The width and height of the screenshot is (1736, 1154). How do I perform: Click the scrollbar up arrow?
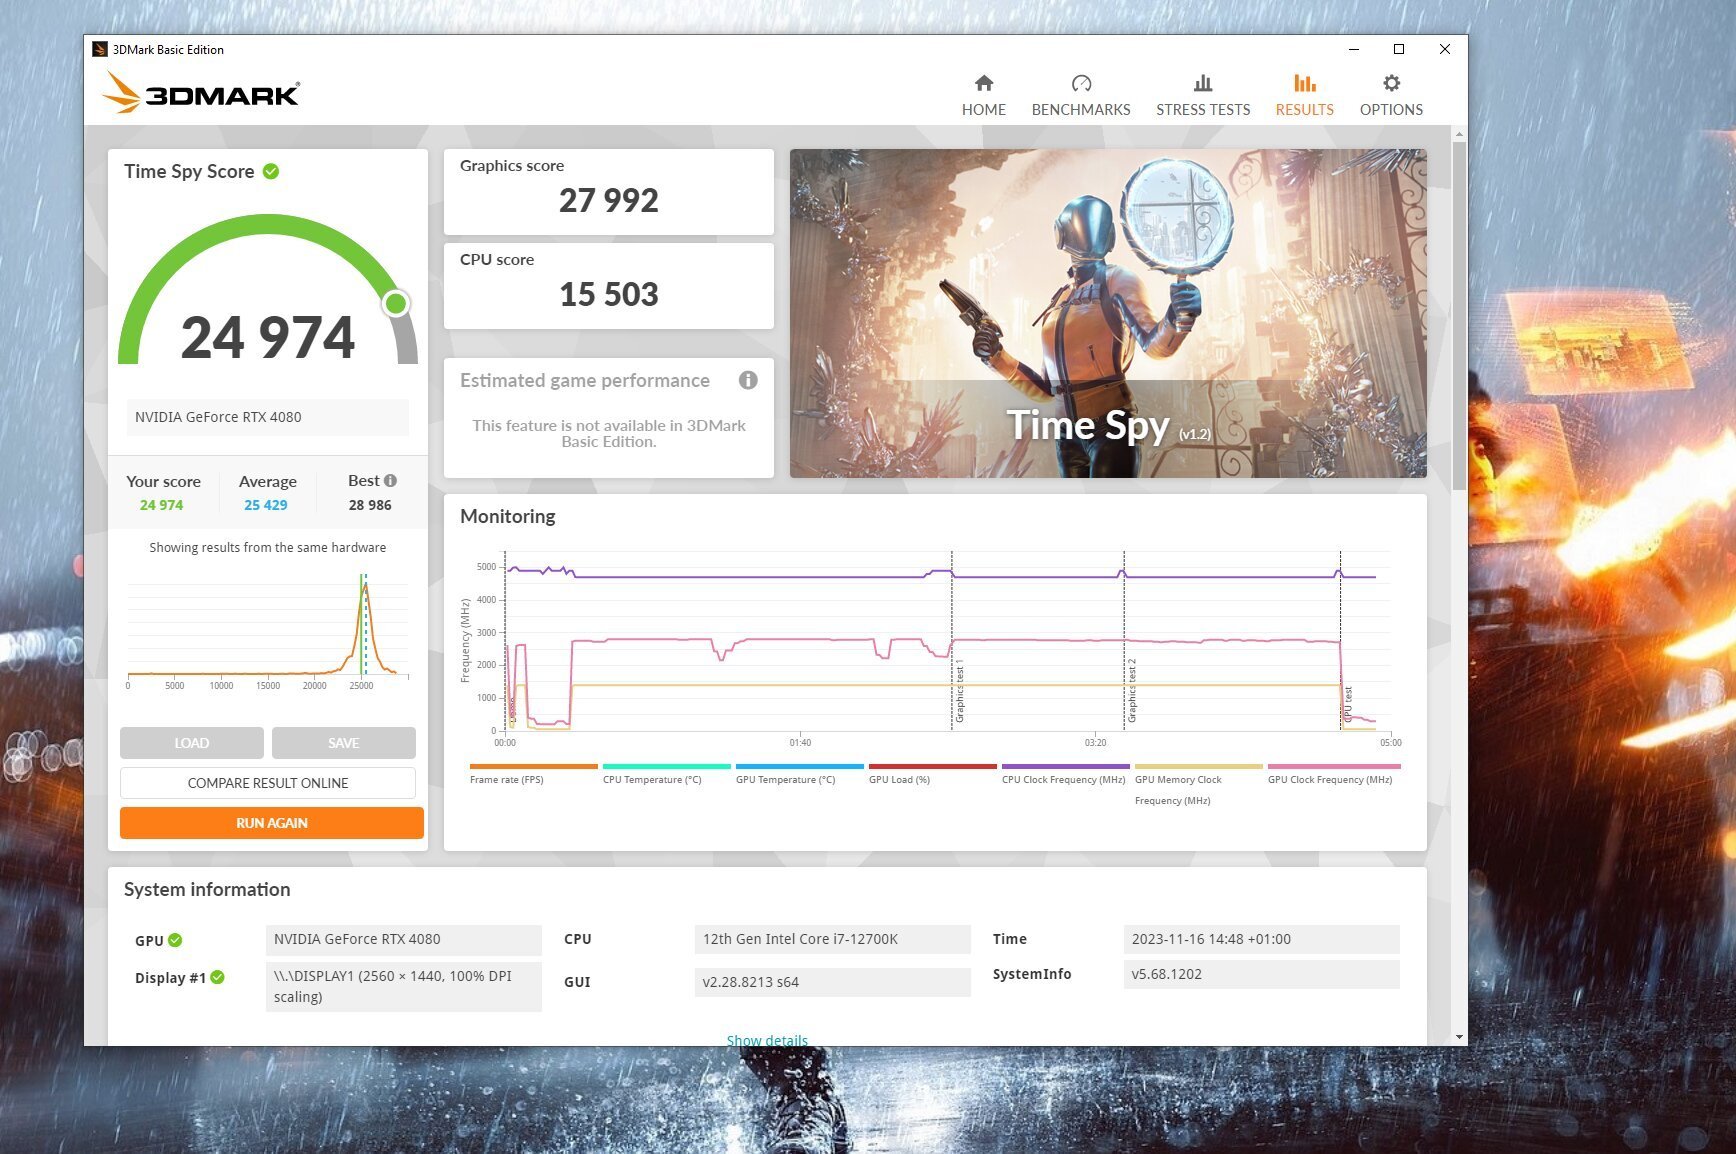tap(1460, 134)
